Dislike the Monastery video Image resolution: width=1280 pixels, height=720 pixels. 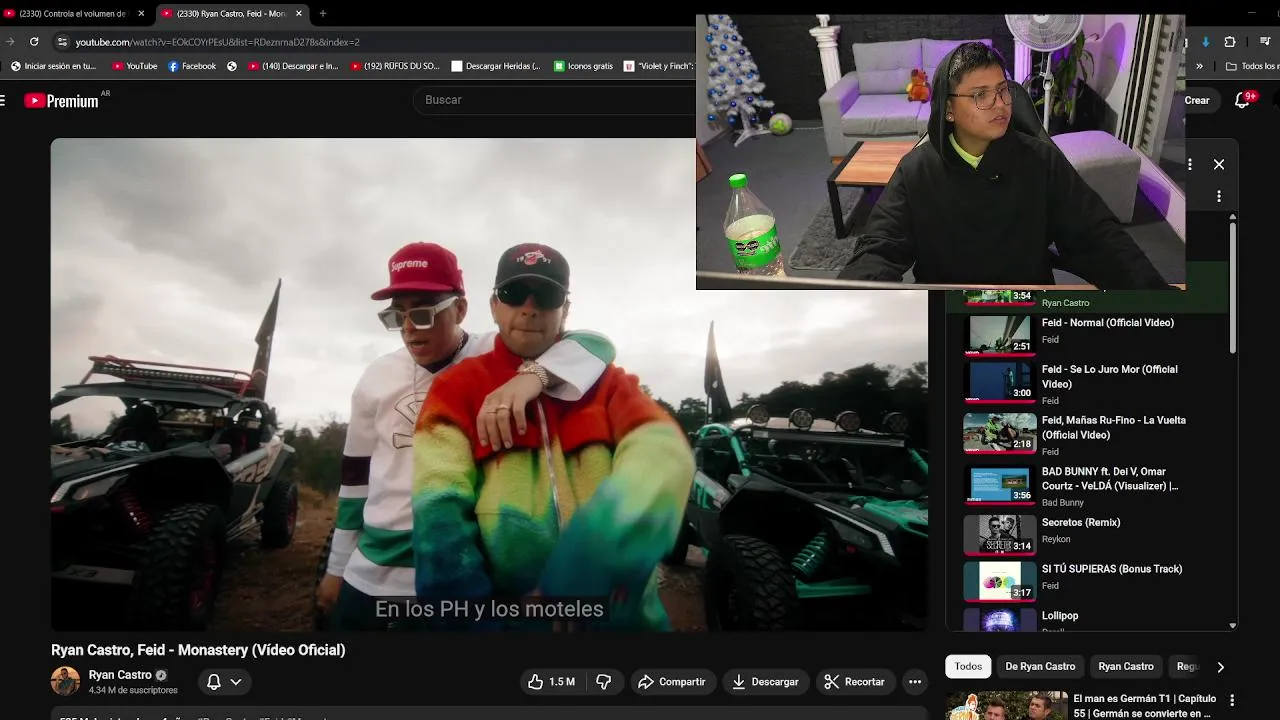tap(604, 682)
